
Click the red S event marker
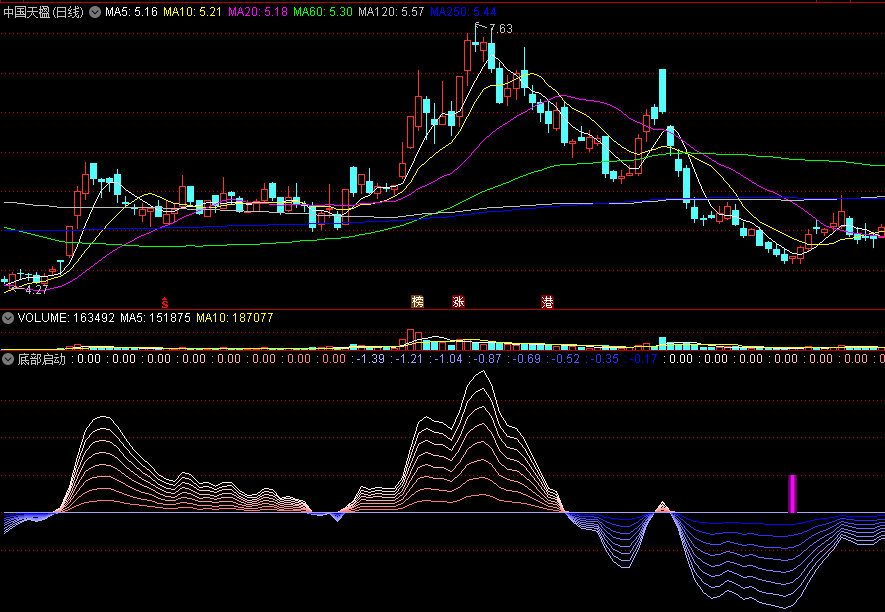164,303
